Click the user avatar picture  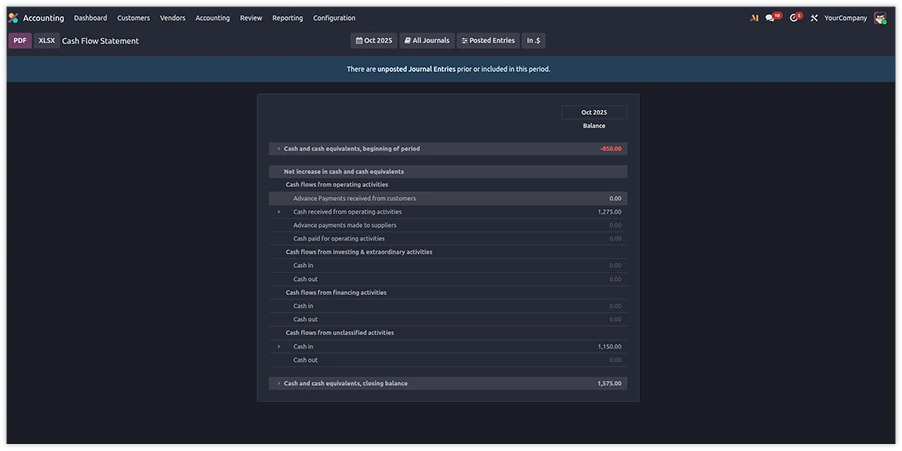click(879, 18)
